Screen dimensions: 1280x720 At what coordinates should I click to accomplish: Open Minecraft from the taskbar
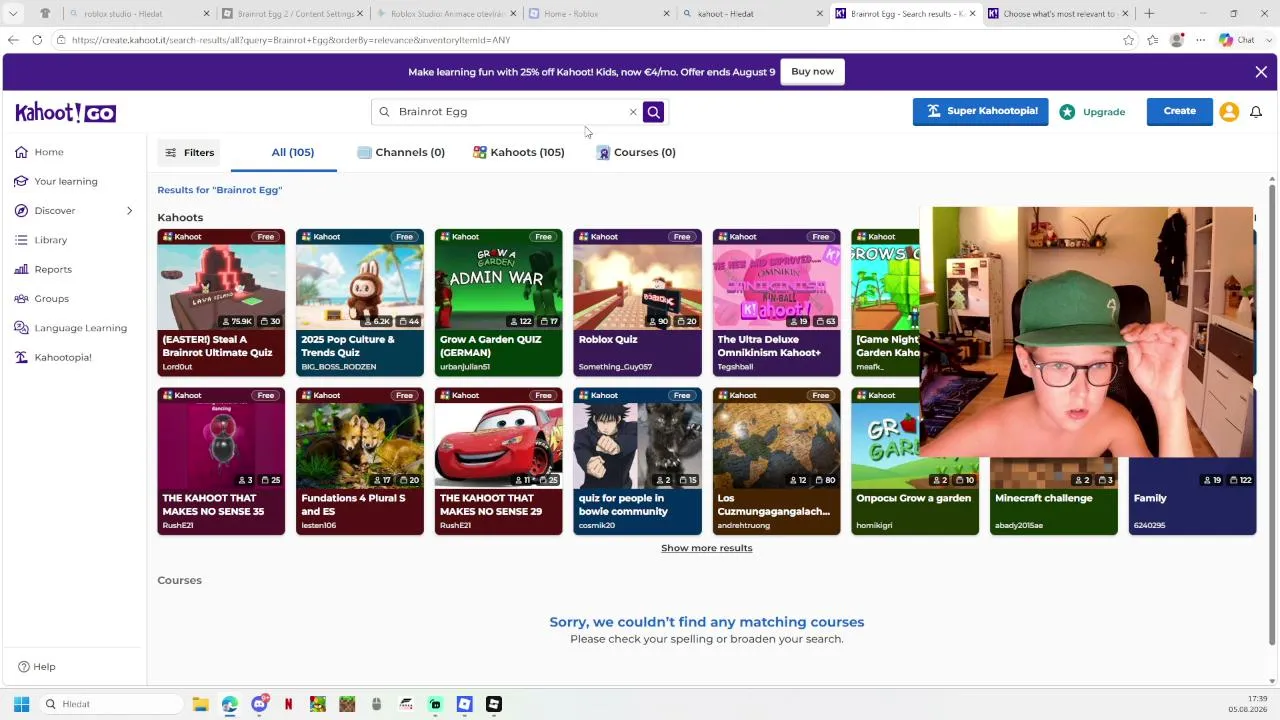click(347, 704)
